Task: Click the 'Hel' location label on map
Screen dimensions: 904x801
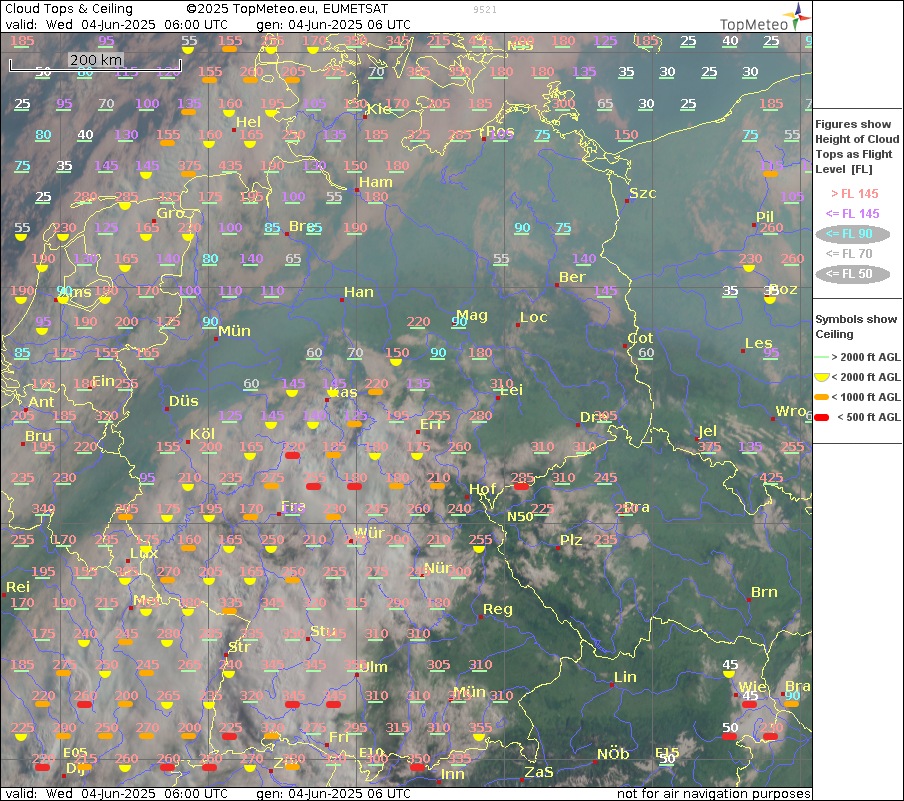Action: pos(248,122)
